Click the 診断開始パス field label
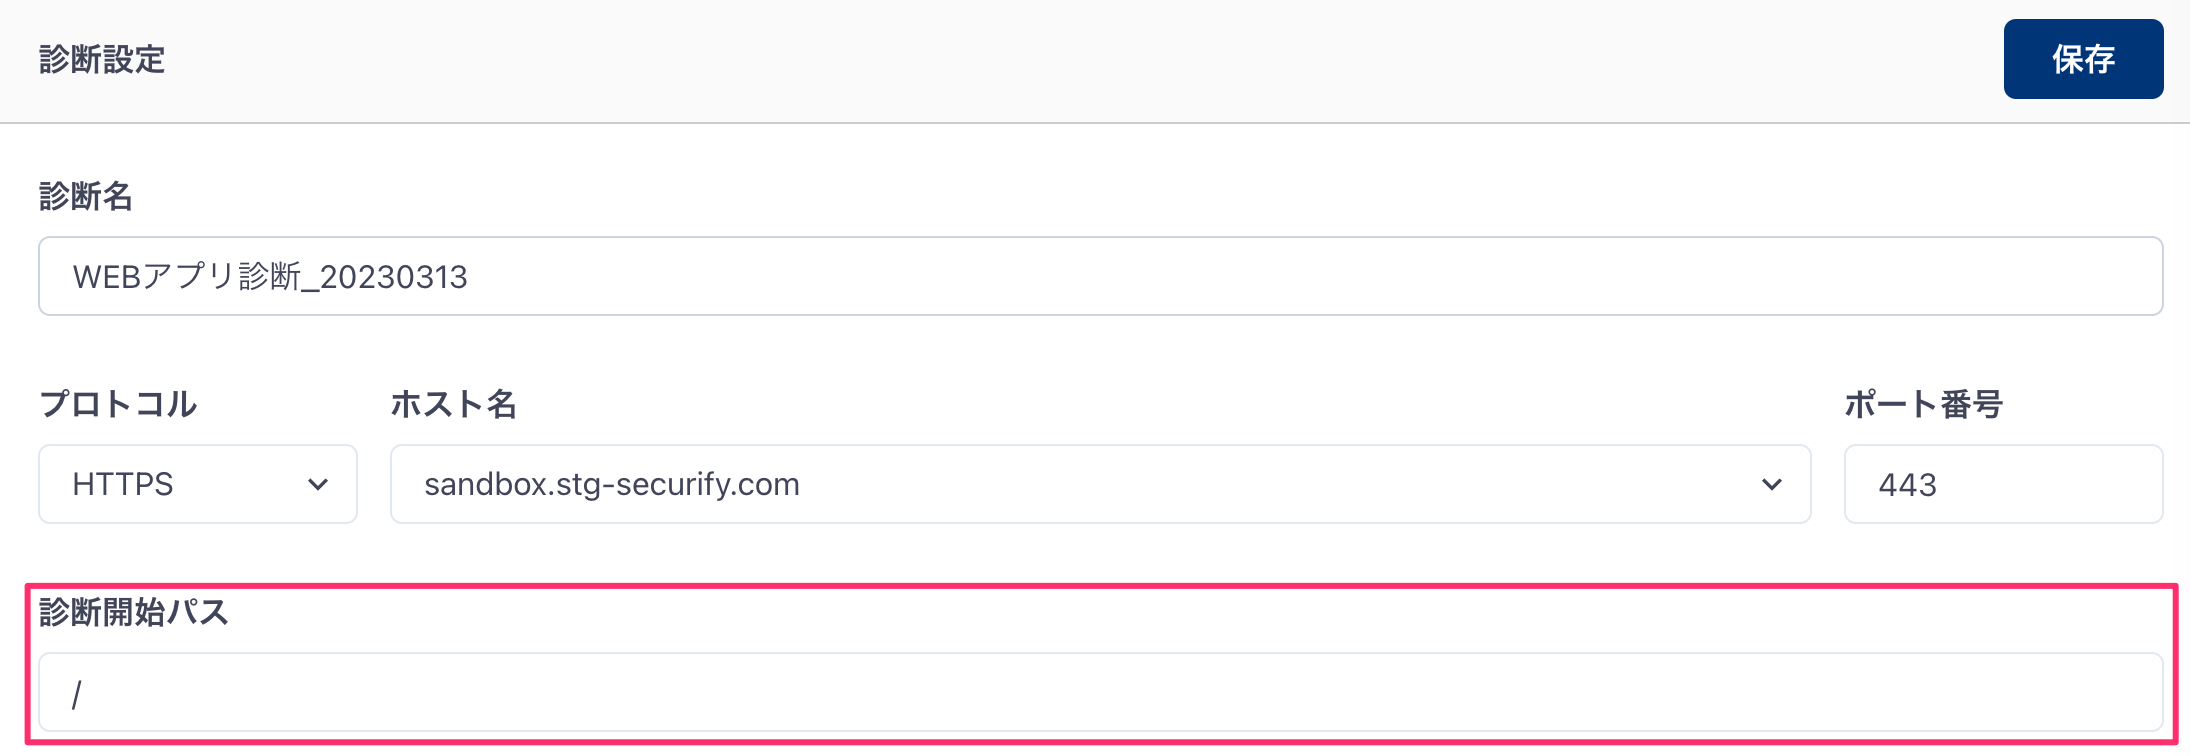This screenshot has width=2190, height=756. (134, 612)
